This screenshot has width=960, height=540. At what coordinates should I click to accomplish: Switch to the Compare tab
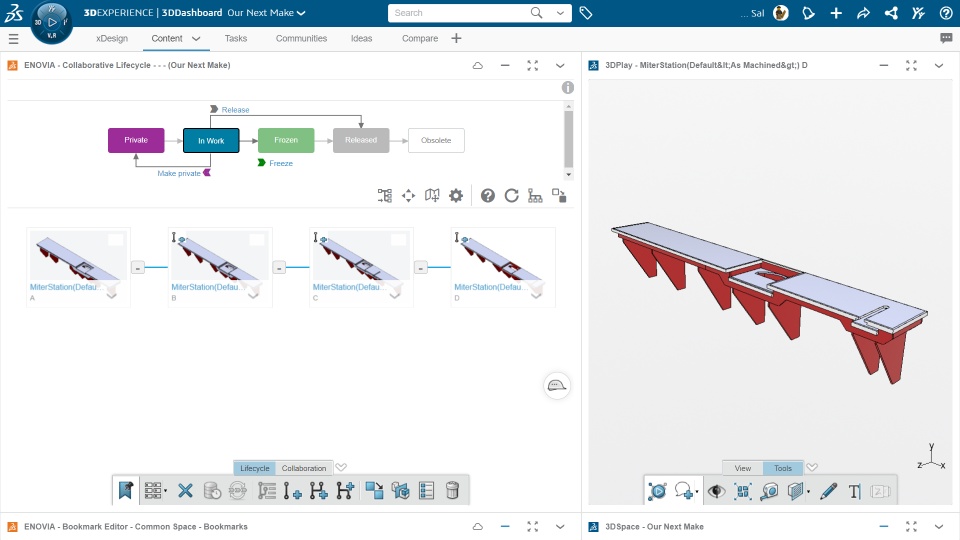click(x=420, y=39)
